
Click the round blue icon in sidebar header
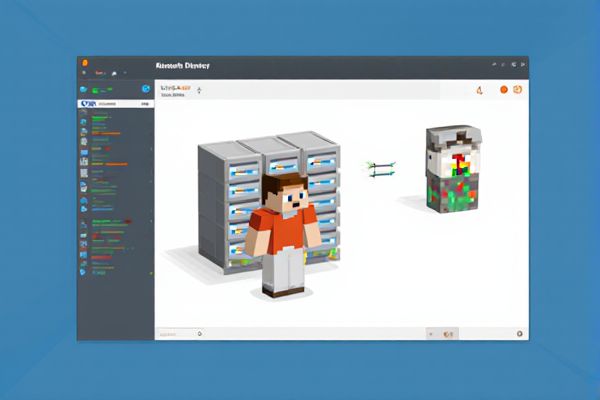click(146, 89)
